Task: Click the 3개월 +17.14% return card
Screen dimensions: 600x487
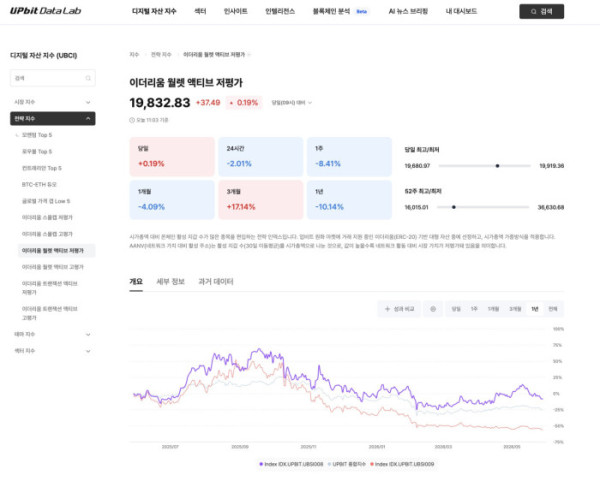Action: [261, 200]
